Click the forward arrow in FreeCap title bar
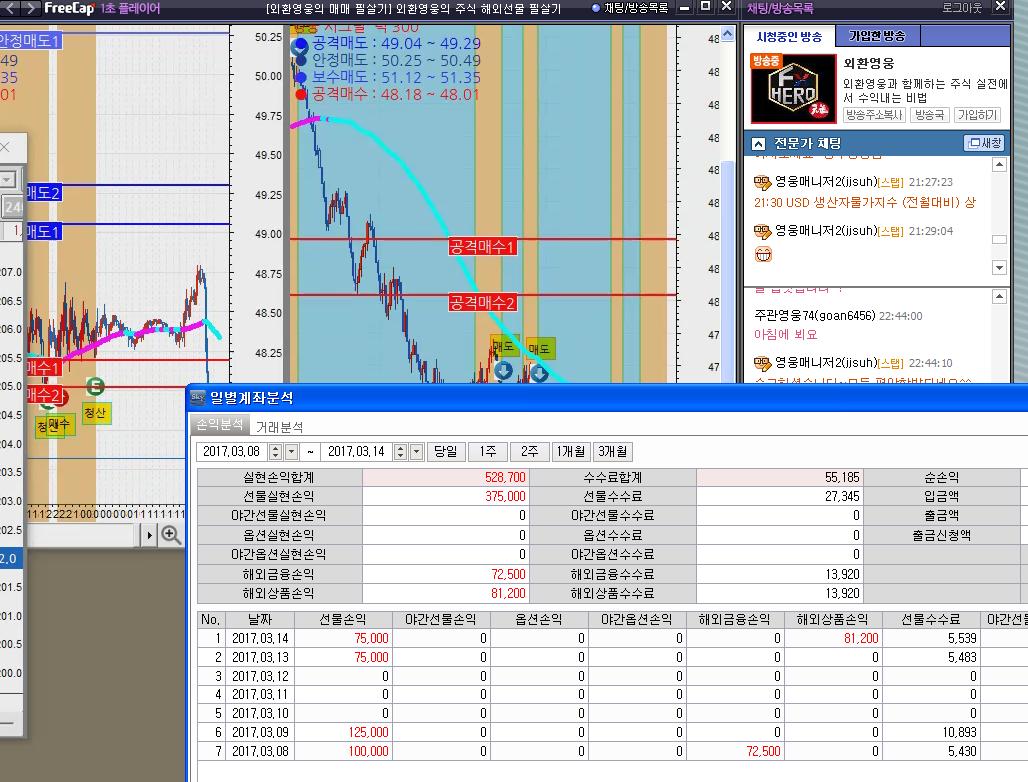1028x782 pixels. [30, 8]
